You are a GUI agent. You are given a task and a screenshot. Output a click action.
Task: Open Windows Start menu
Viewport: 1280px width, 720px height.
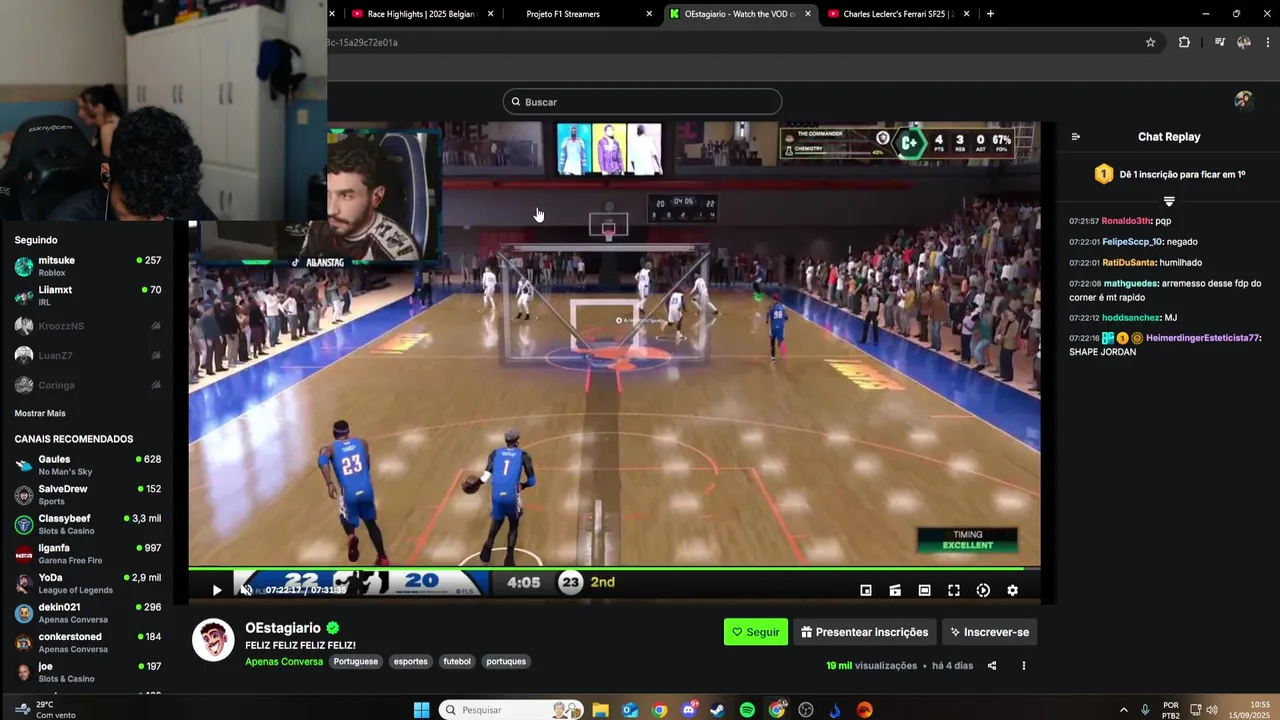tap(421, 710)
